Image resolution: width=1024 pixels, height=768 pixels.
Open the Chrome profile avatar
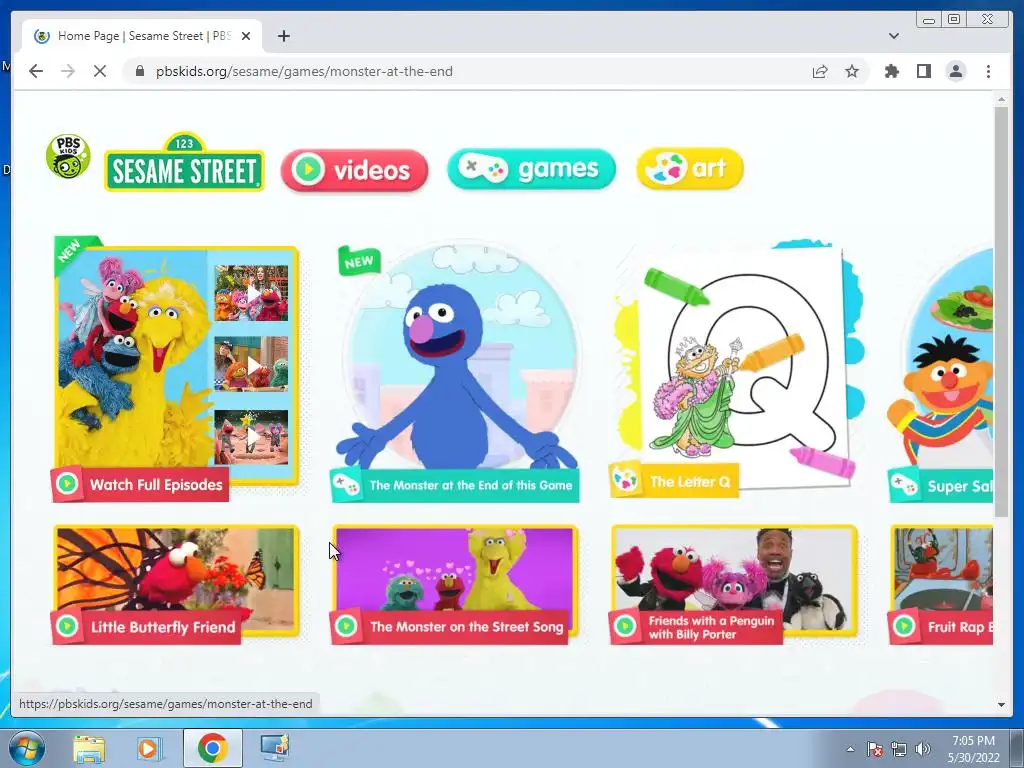point(956,71)
